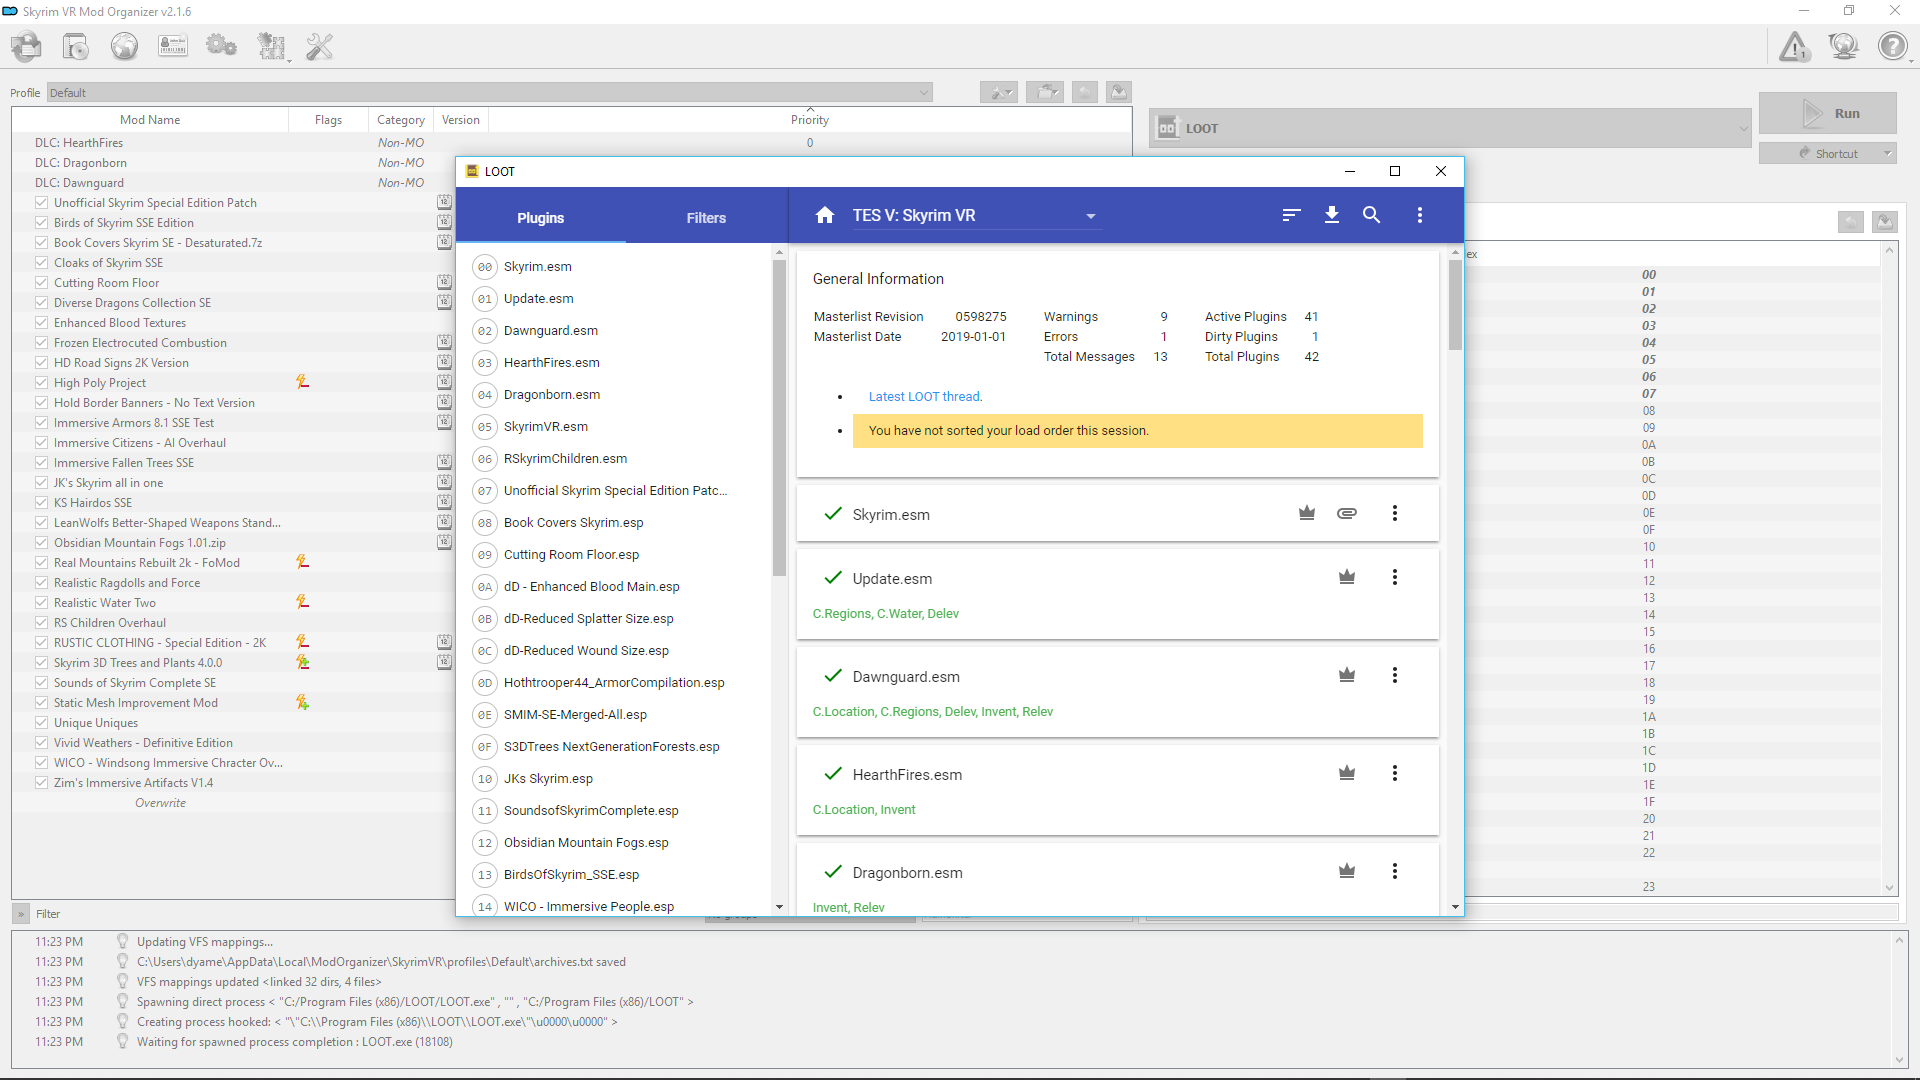Click the LOOT details pane scrollbar
The height and width of the screenshot is (1080, 1920).
coord(1455,305)
